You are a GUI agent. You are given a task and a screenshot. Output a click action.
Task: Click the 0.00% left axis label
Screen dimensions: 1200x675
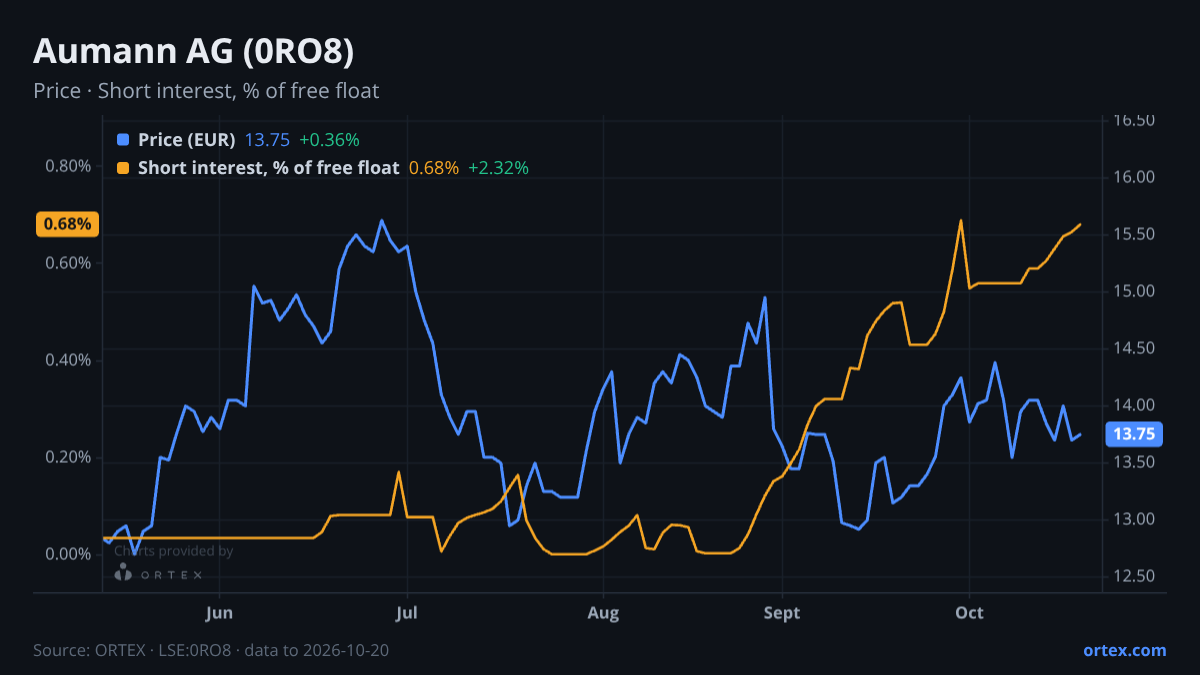click(x=68, y=554)
